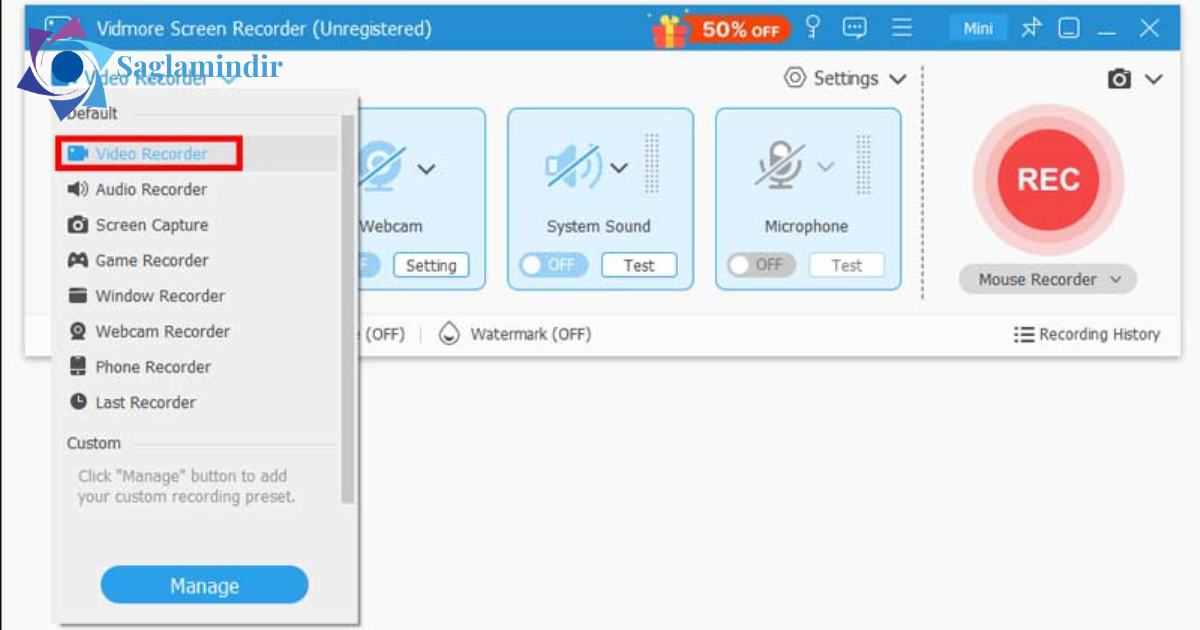This screenshot has width=1200, height=630.
Task: Expand the System Sound dropdown arrow
Action: (619, 167)
